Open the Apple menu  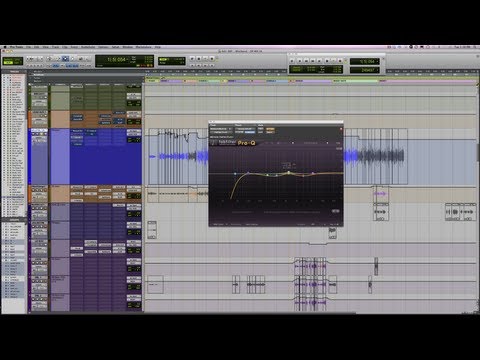(x=5, y=47)
